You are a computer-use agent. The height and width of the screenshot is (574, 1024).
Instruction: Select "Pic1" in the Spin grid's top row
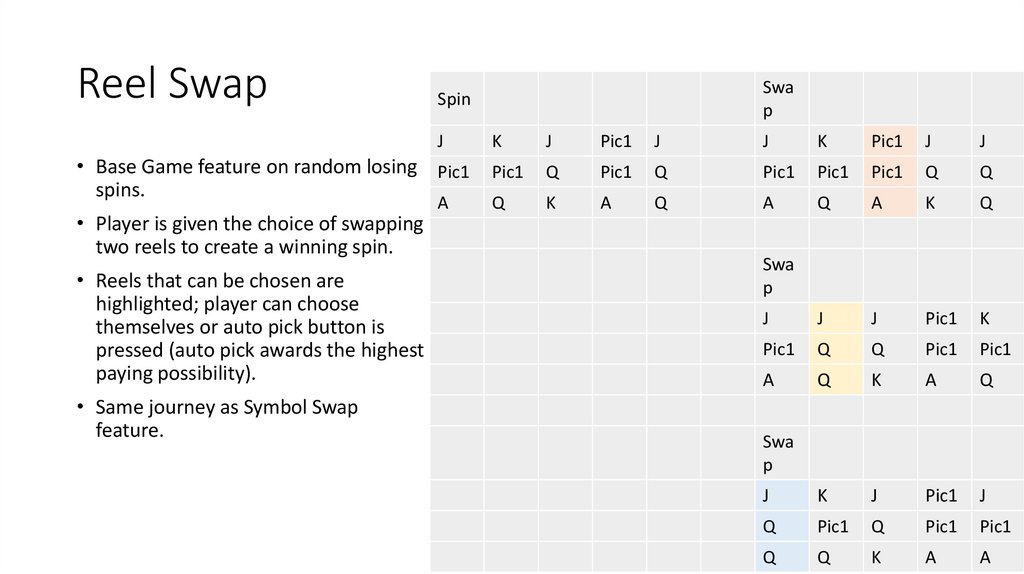pos(615,142)
